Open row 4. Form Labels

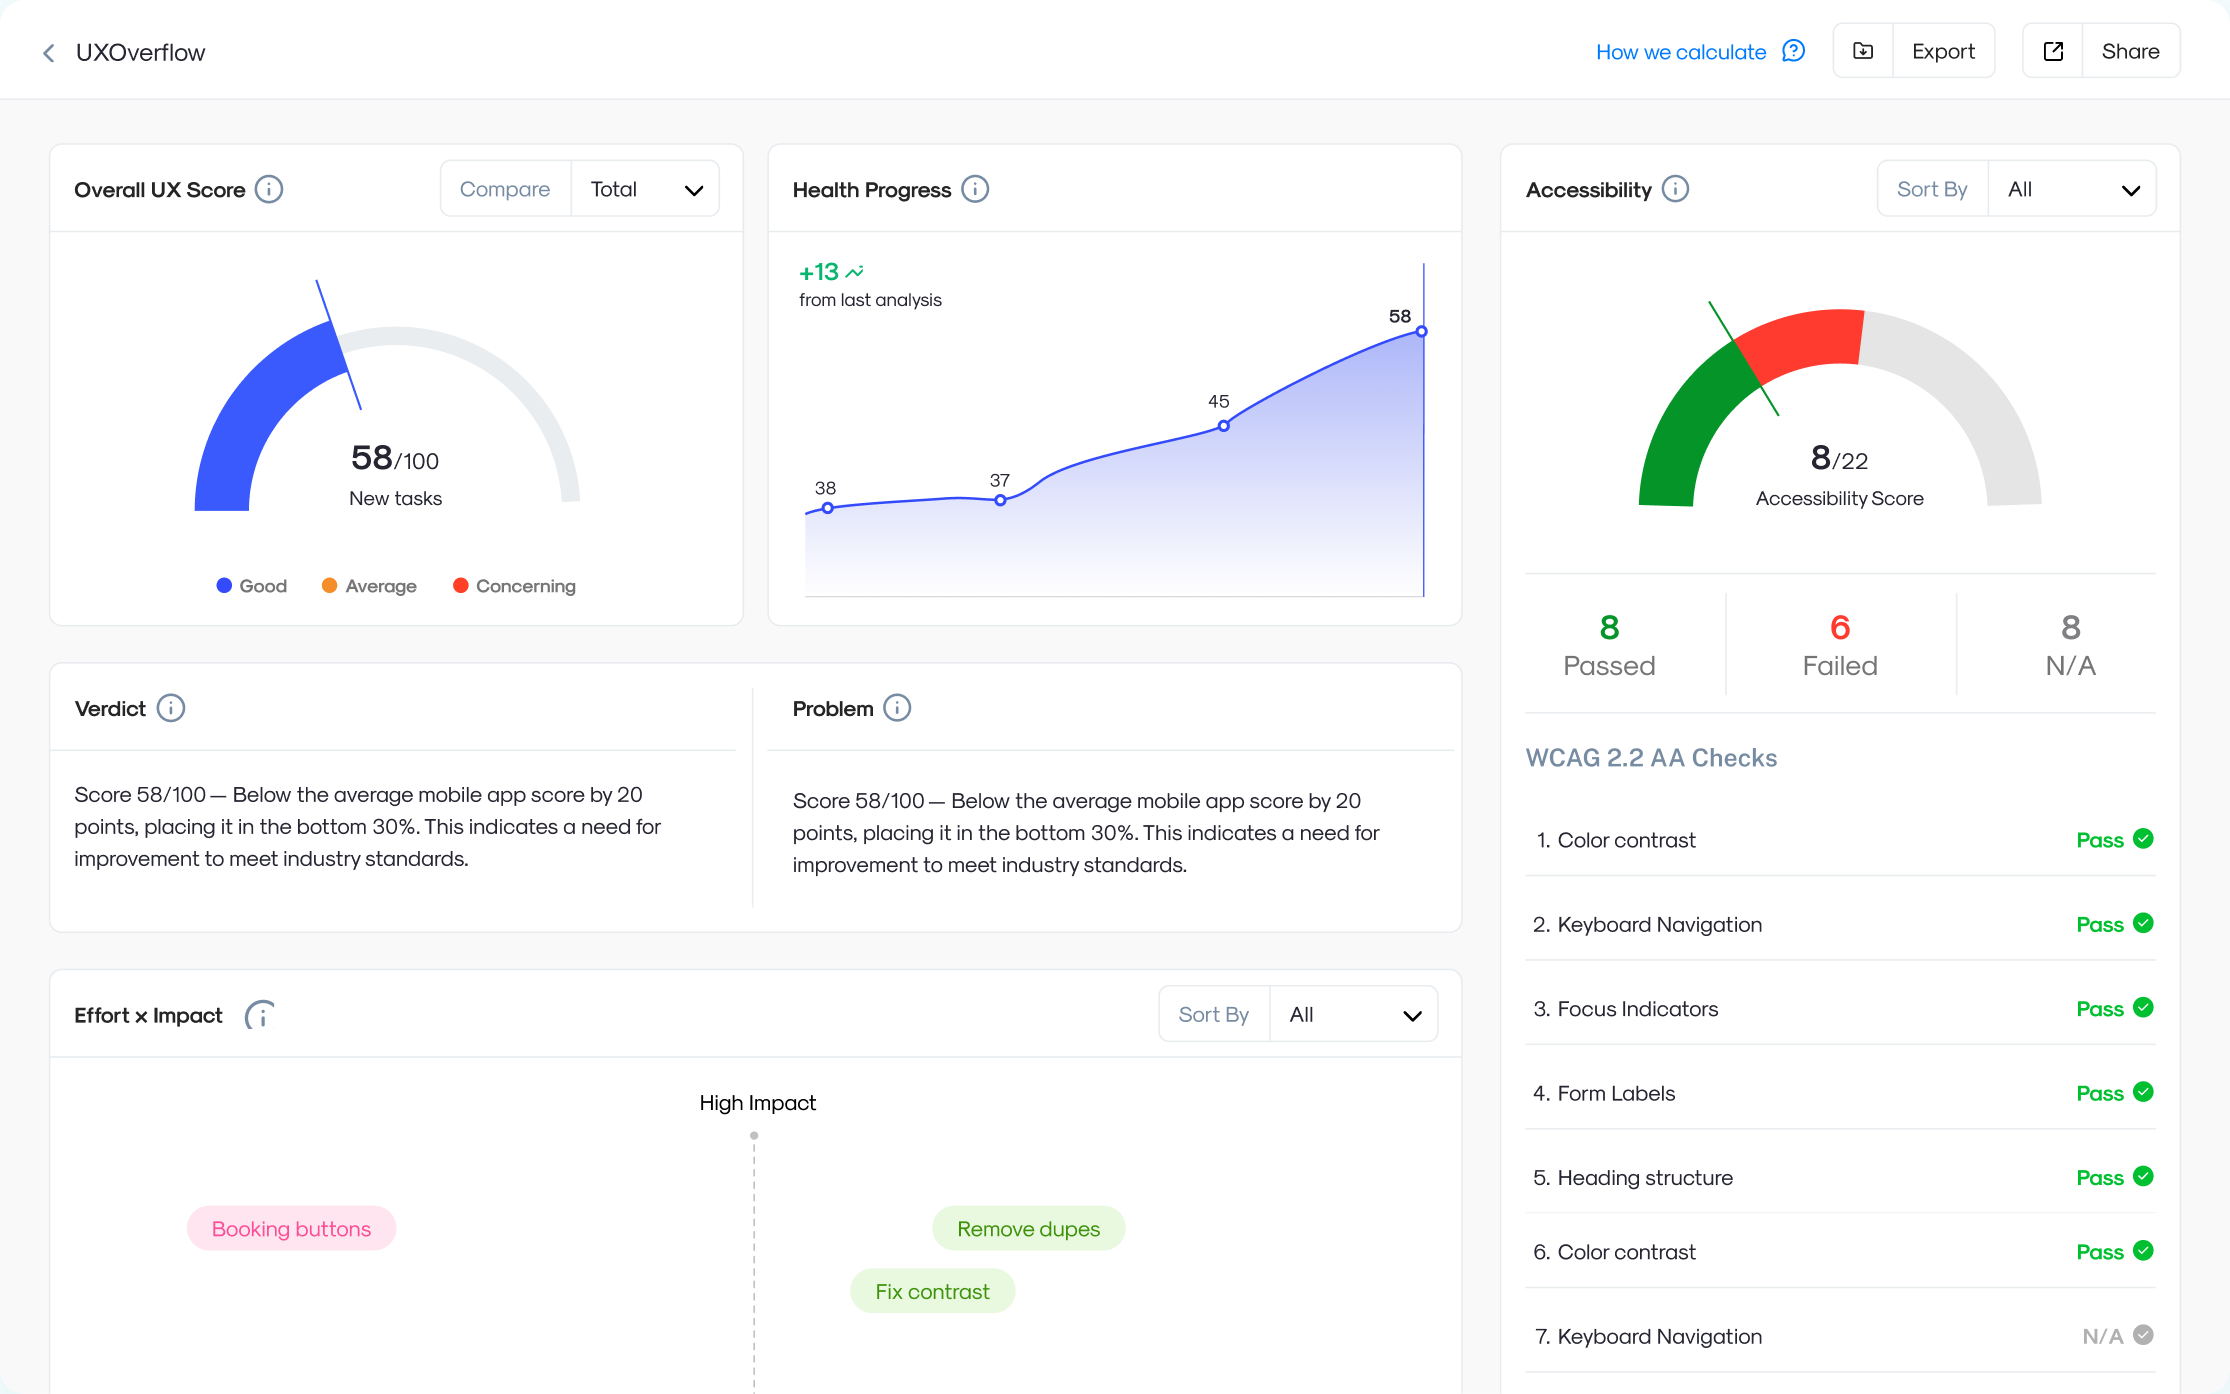1840,1093
